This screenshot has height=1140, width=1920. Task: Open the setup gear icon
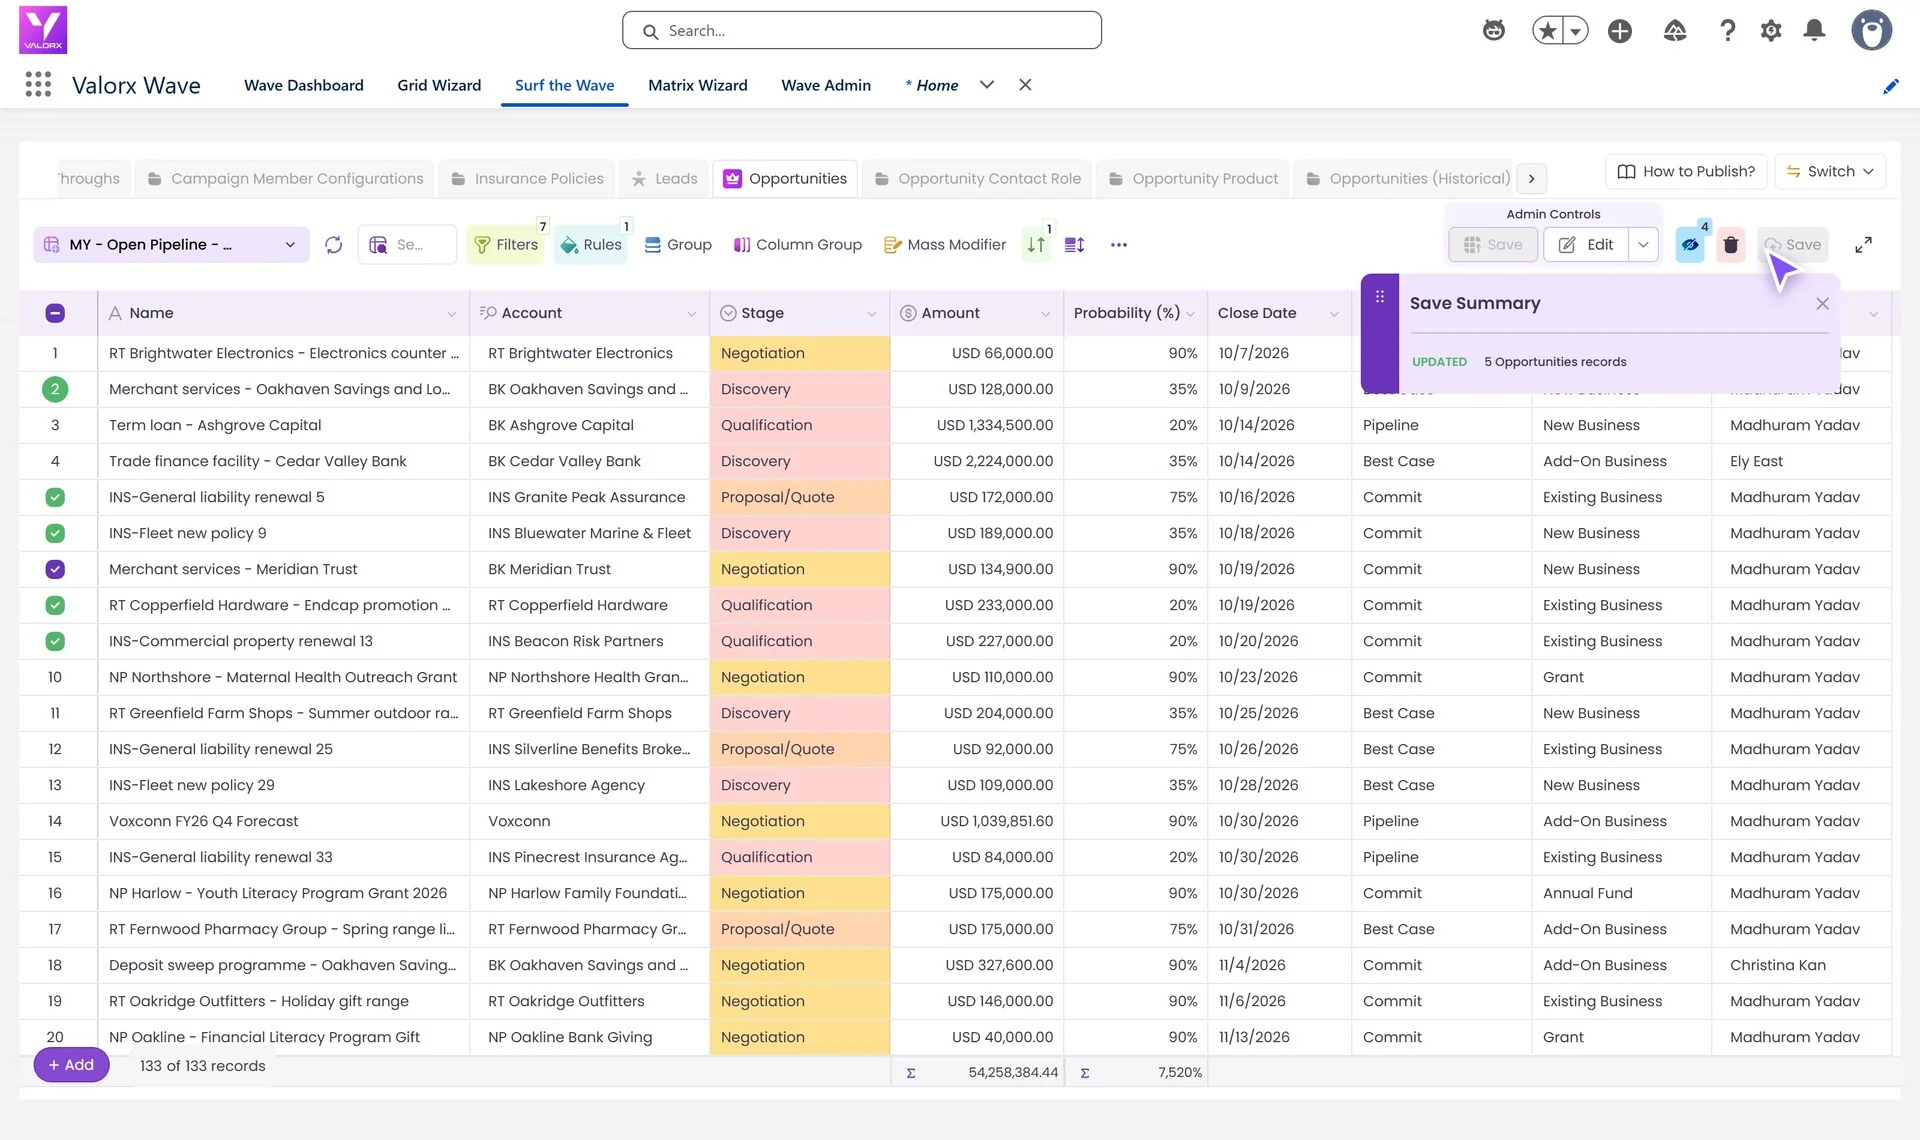tap(1771, 31)
